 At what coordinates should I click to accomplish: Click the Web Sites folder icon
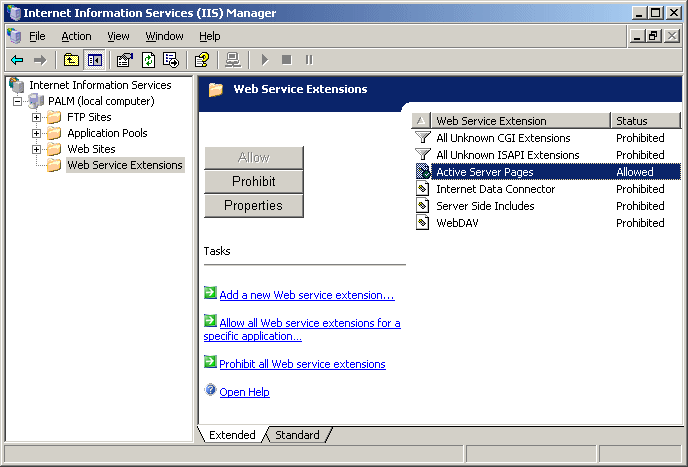[x=54, y=149]
